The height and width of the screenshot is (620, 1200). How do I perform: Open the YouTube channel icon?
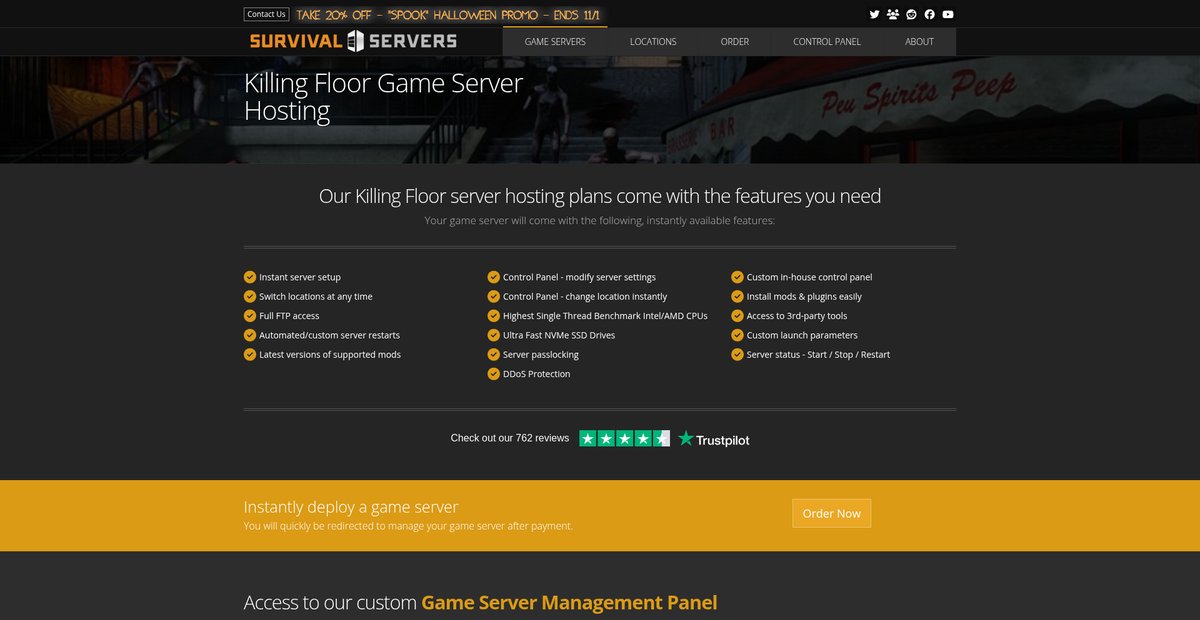tap(948, 14)
